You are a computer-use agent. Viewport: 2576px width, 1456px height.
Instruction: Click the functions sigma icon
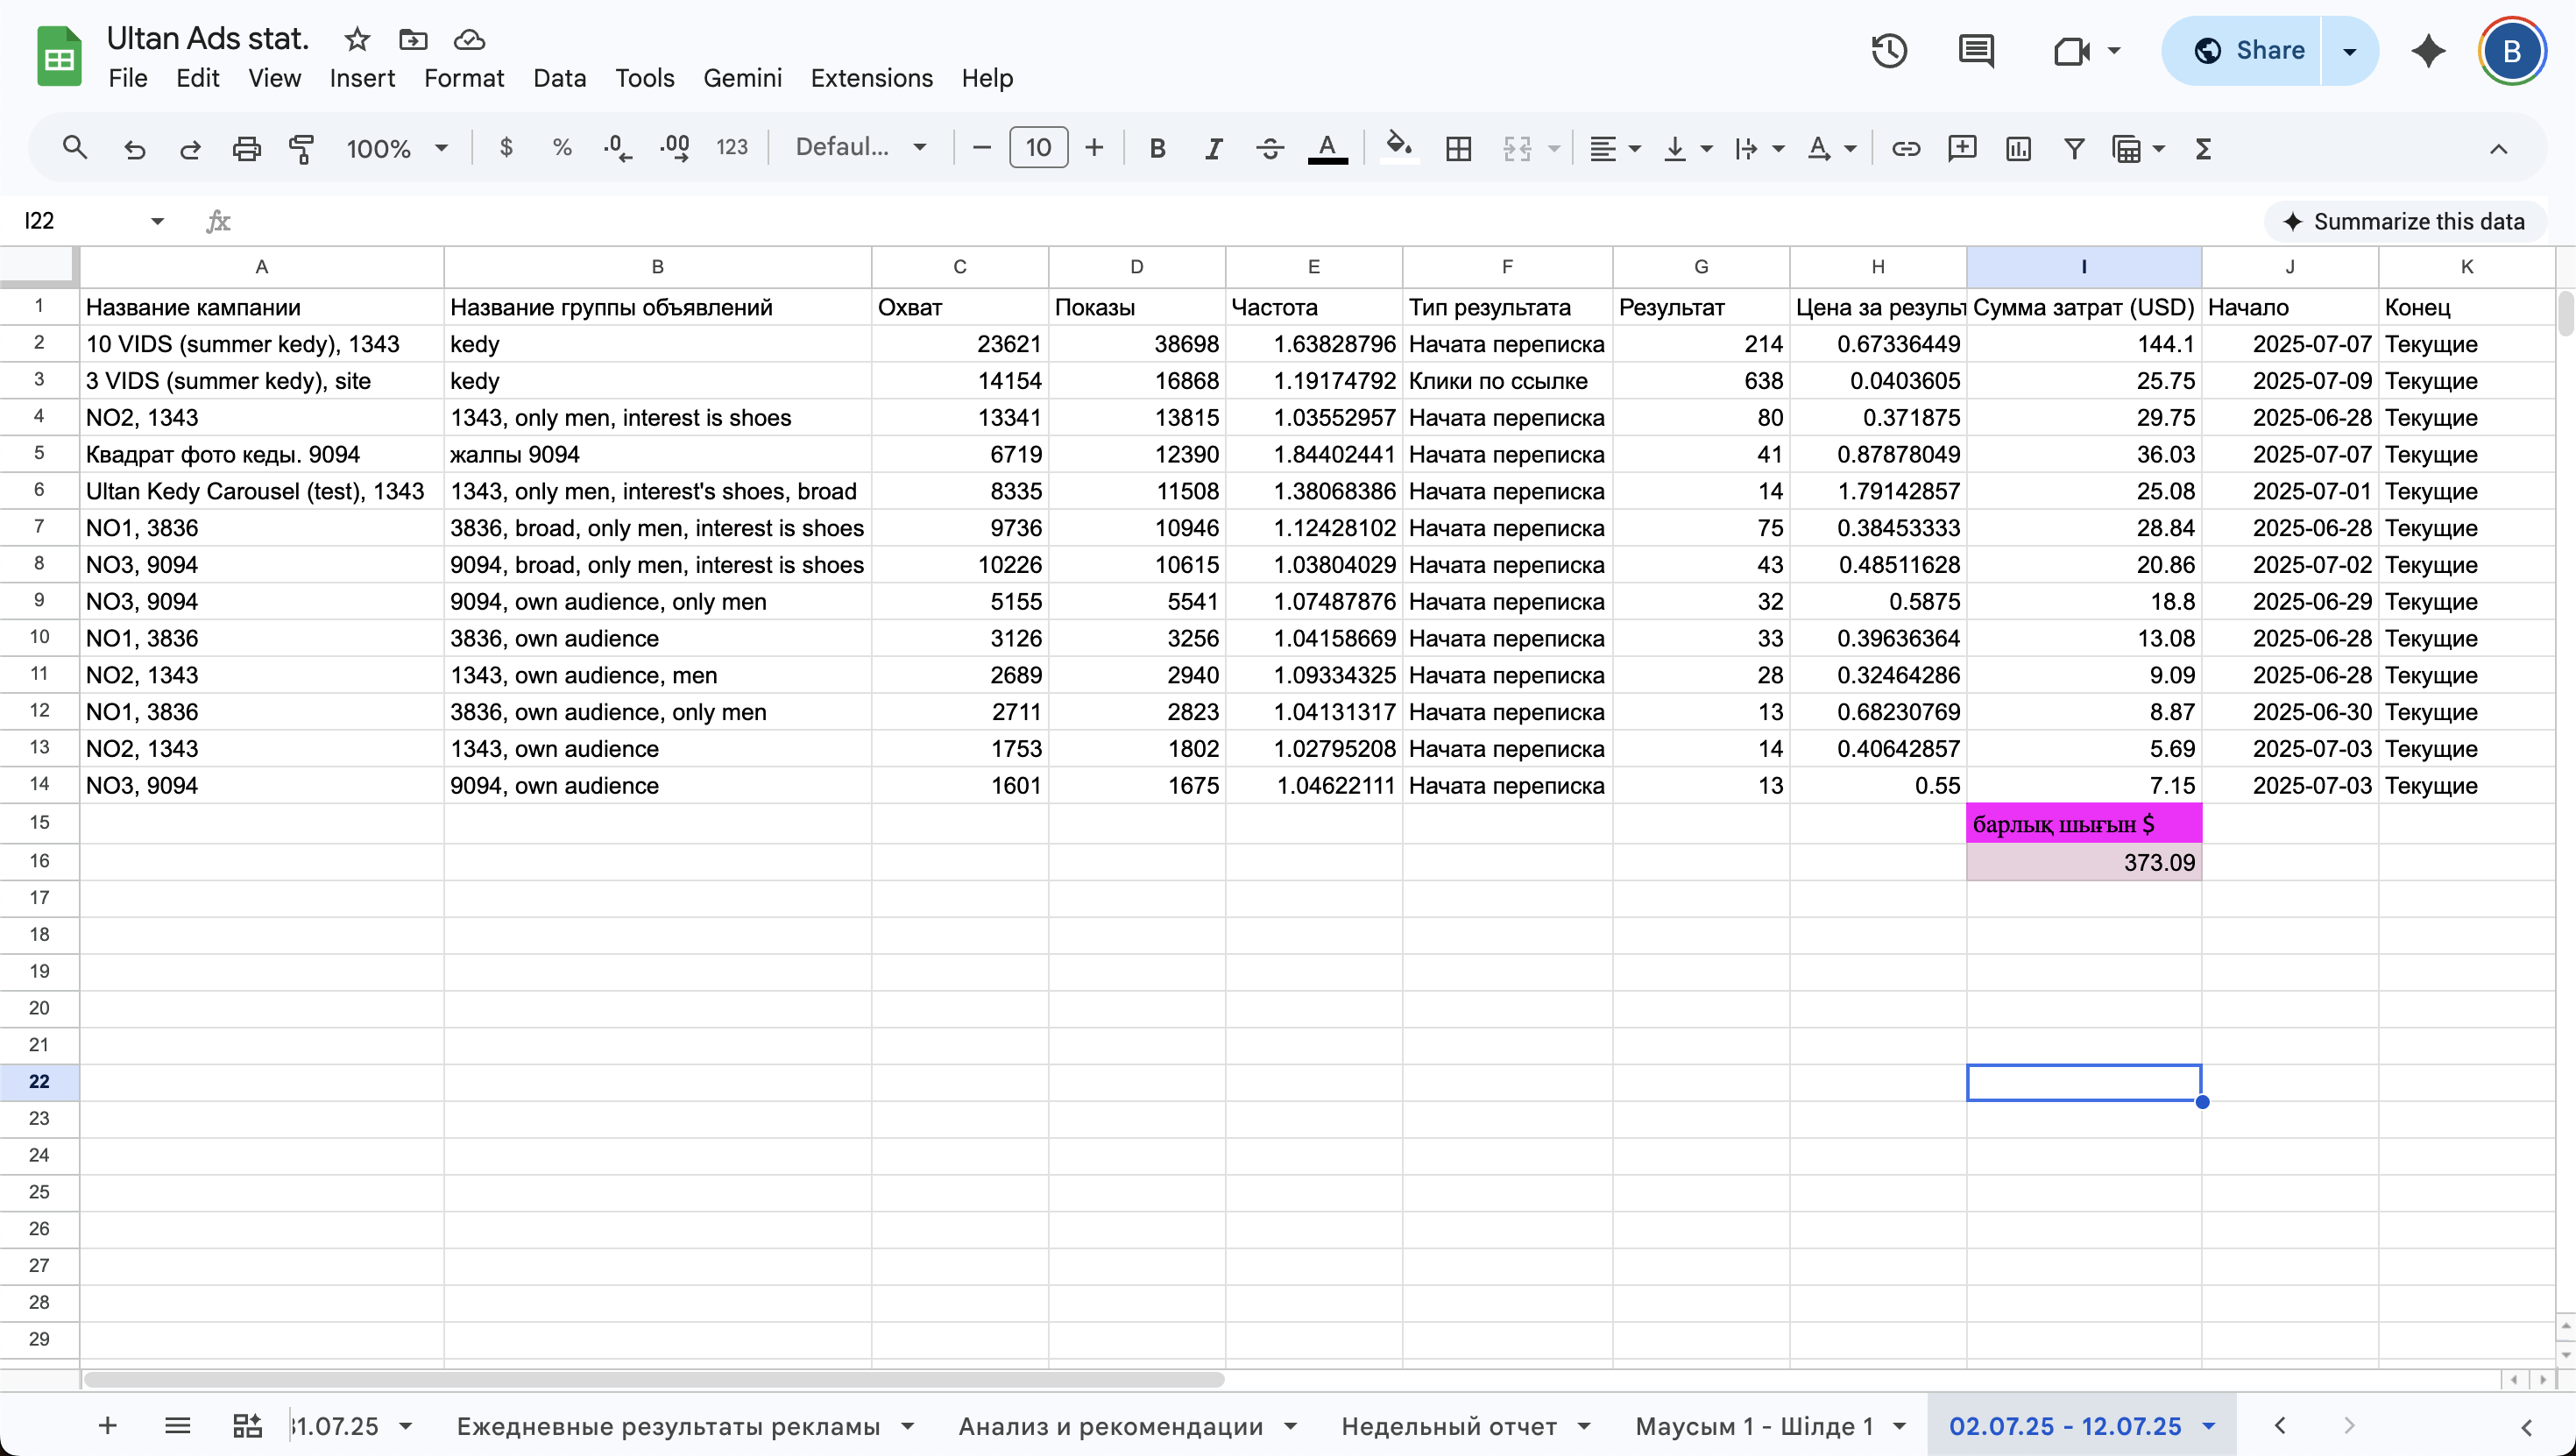pos(2203,149)
